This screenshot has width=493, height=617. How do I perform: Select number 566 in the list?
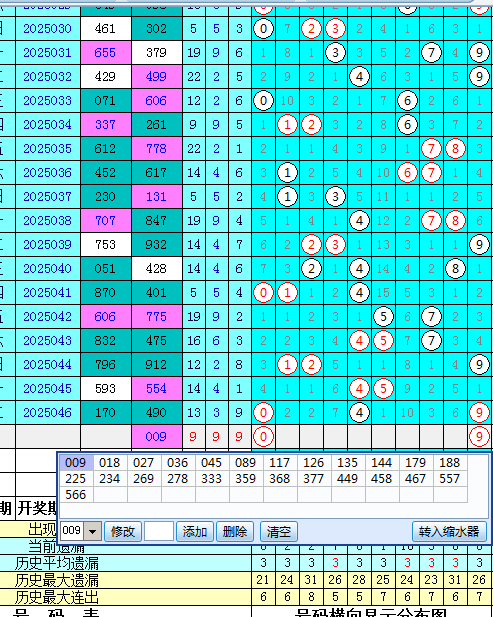pos(76,494)
